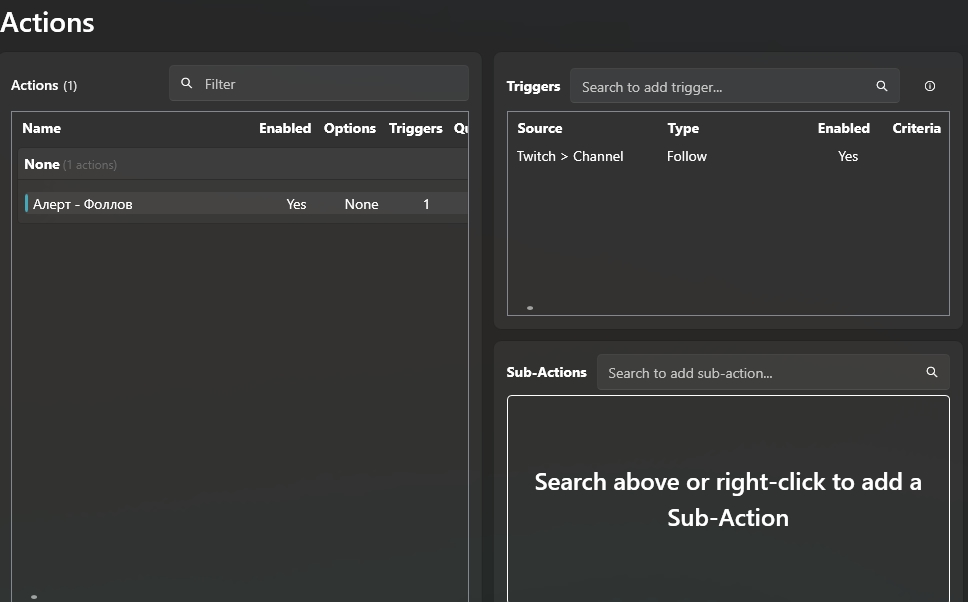
Task: Click the Triggers column header in the Actions list
Action: click(416, 128)
